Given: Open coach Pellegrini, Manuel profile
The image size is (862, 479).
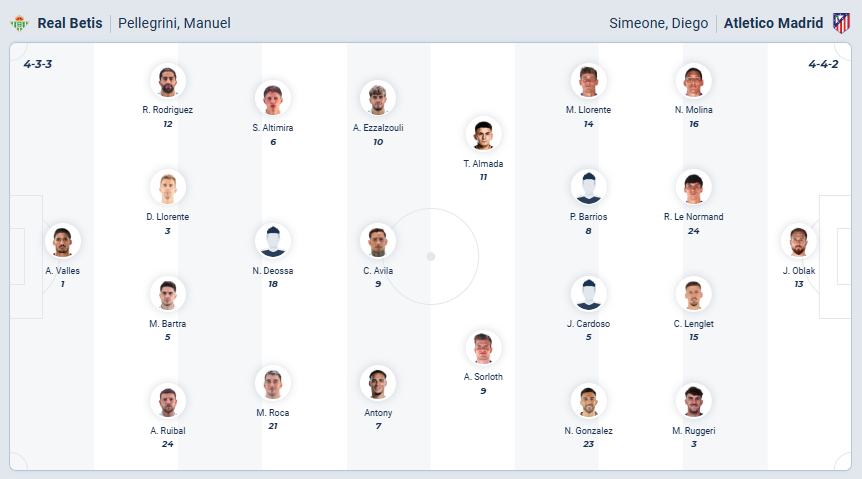Looking at the screenshot, I should pos(174,23).
